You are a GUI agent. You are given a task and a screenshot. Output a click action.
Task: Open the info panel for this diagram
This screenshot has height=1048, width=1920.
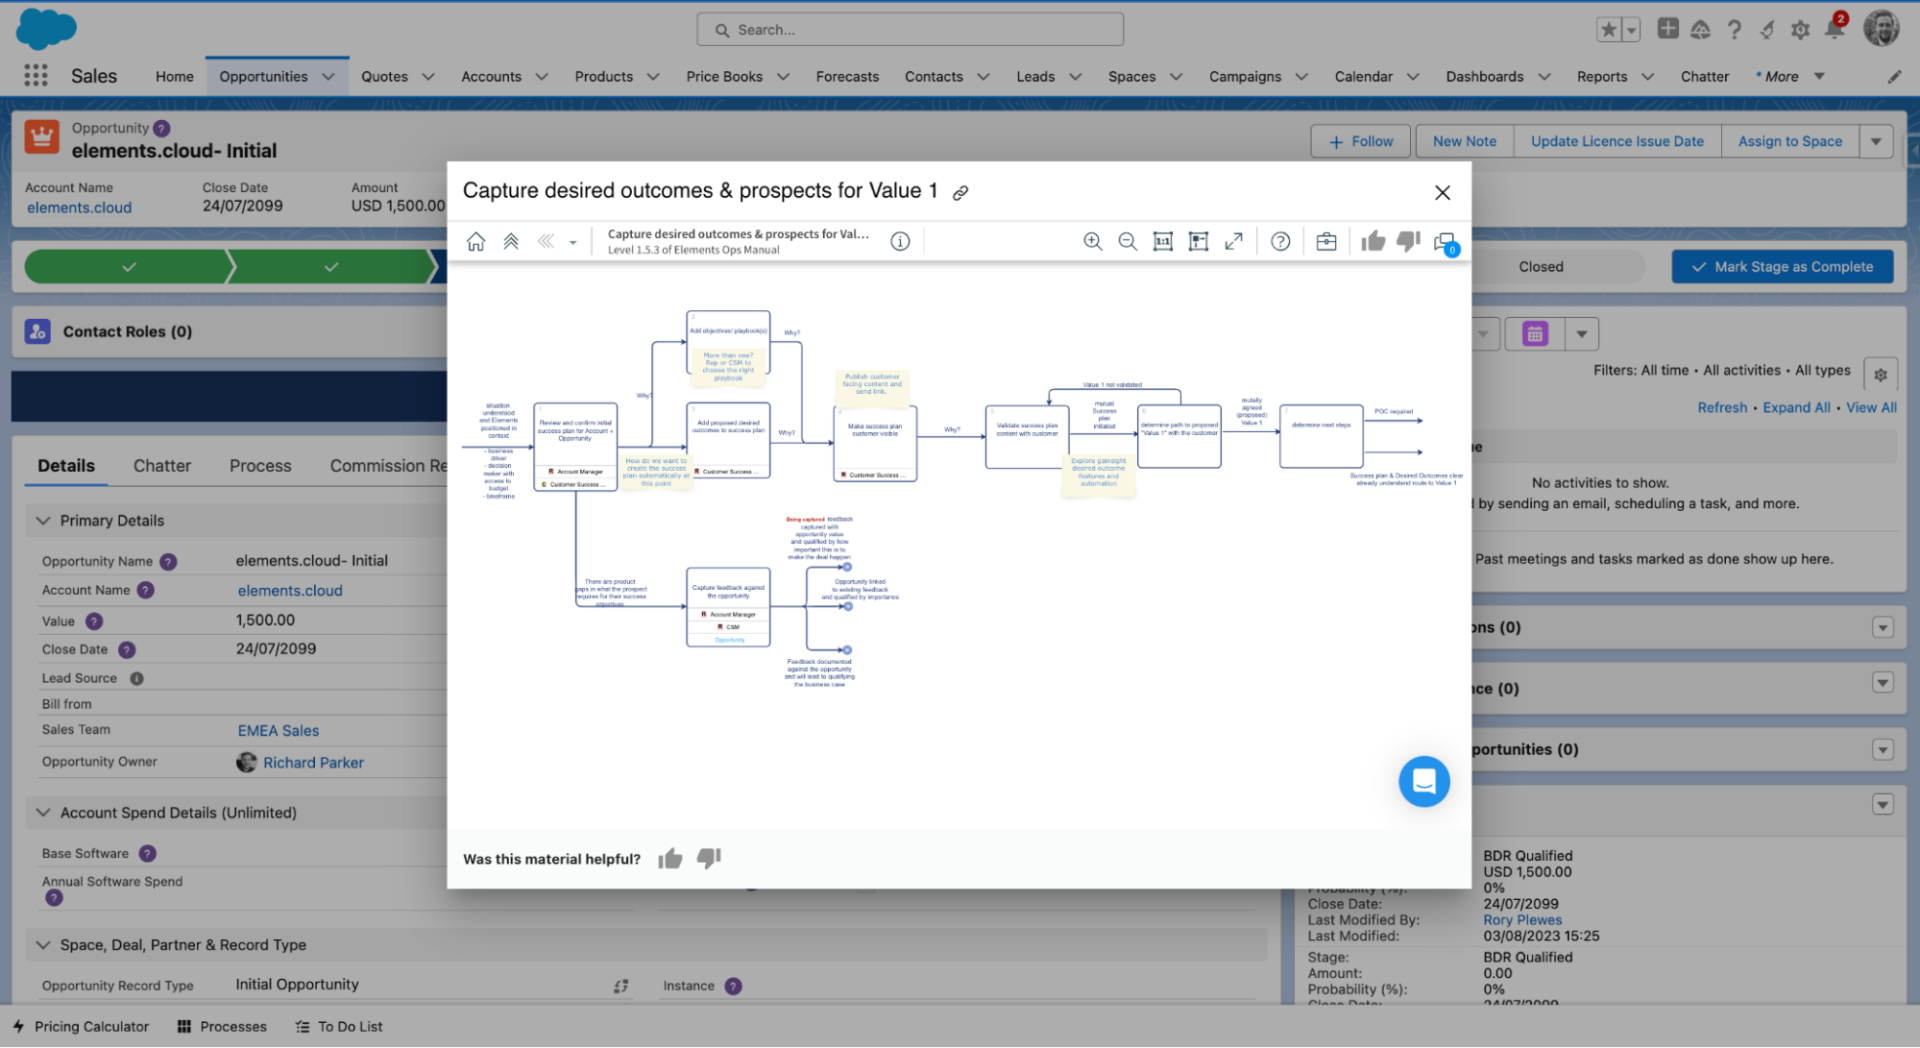899,241
